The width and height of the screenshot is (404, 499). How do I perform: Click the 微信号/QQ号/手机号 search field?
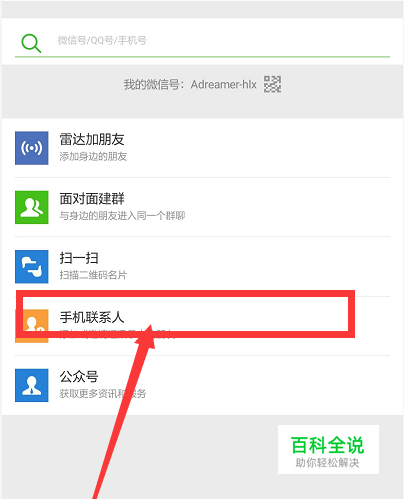(202, 41)
